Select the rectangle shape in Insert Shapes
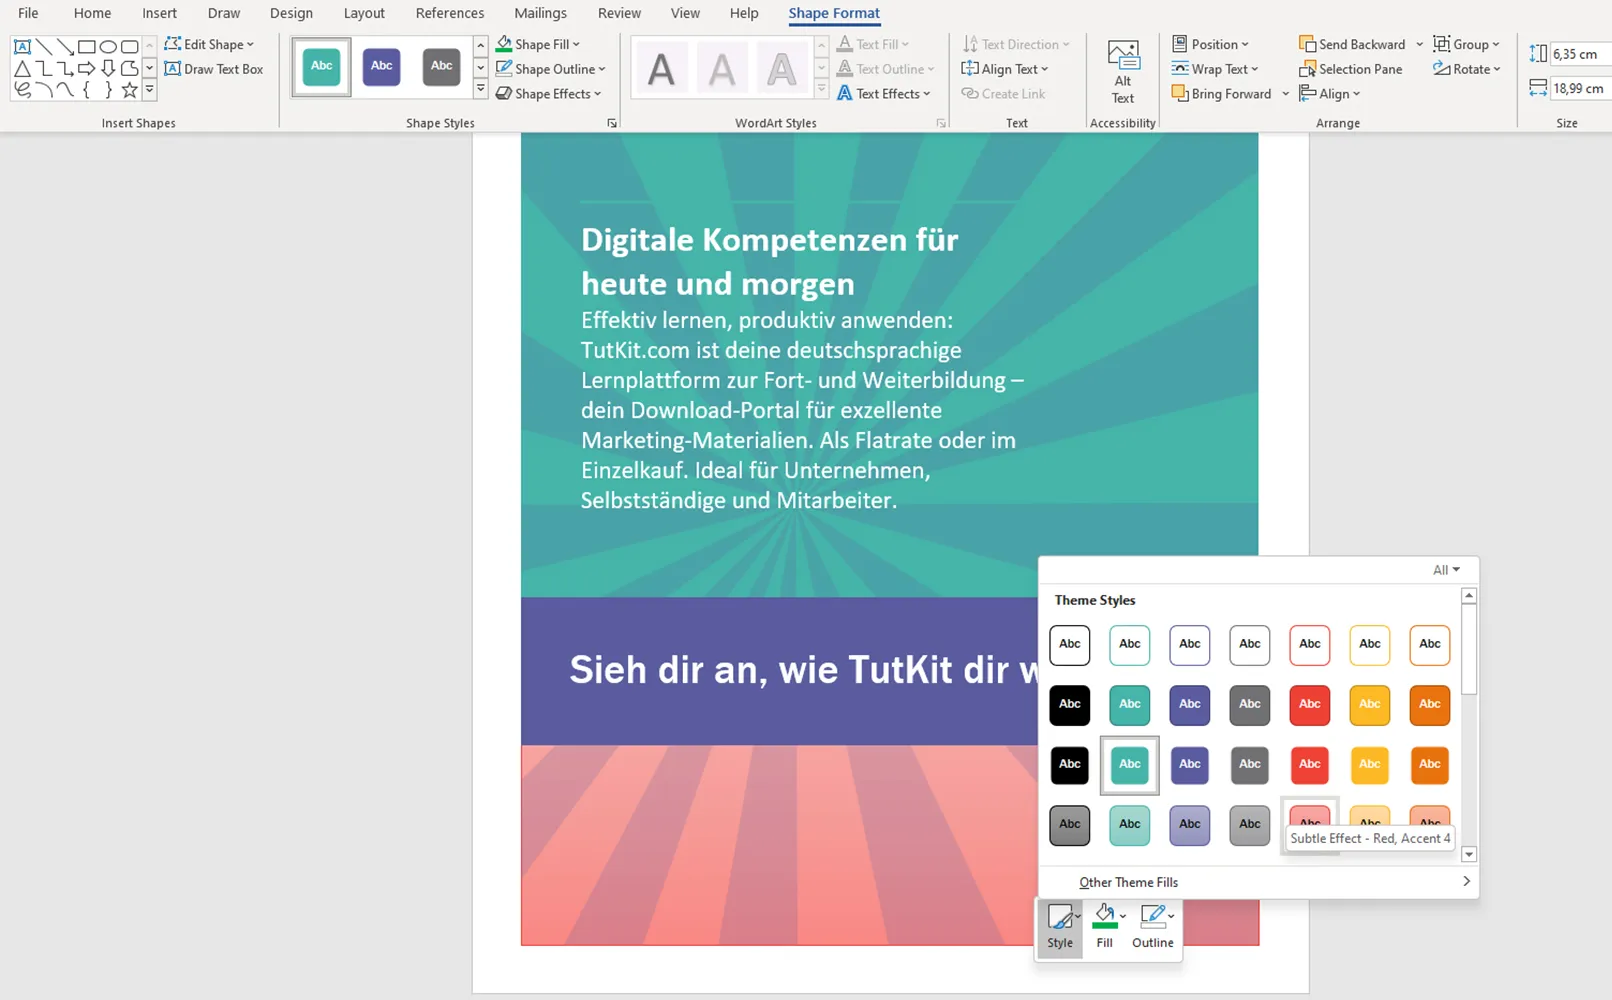The image size is (1612, 1000). click(87, 47)
